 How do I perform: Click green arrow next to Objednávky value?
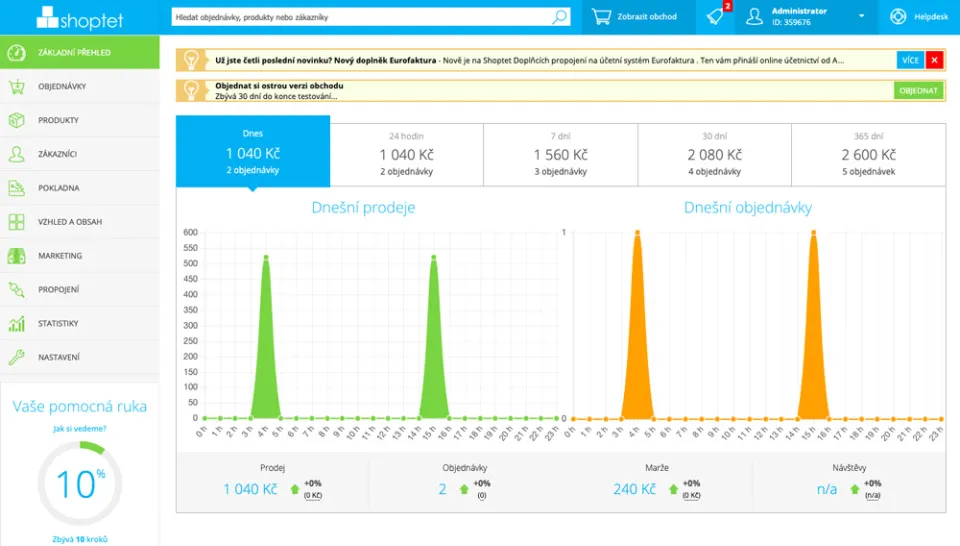tap(463, 489)
